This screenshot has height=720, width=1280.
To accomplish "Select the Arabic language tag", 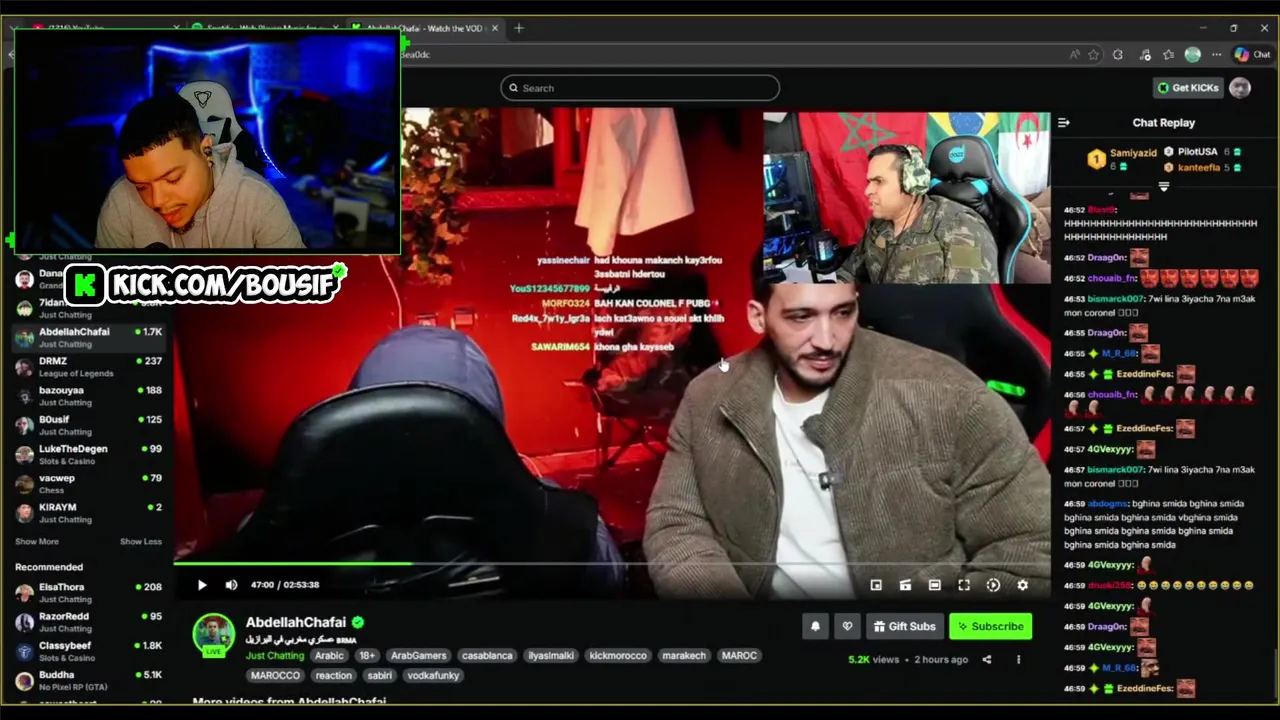I will 329,656.
